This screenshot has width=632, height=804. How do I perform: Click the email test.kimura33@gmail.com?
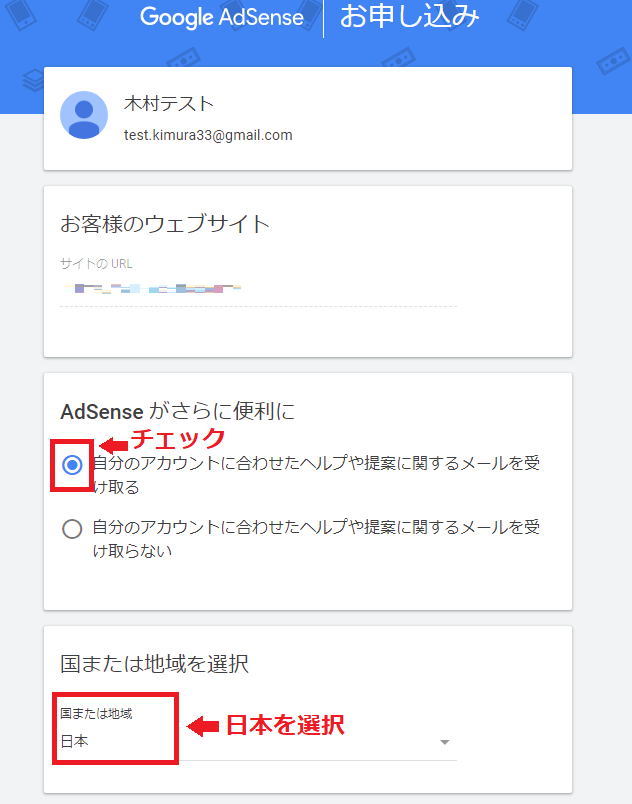pyautogui.click(x=208, y=135)
